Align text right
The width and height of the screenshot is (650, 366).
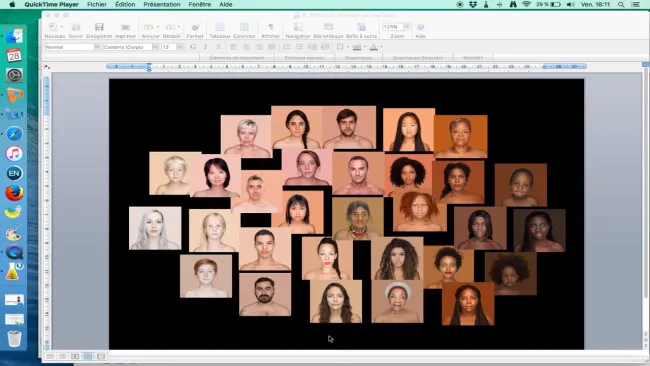[259, 47]
